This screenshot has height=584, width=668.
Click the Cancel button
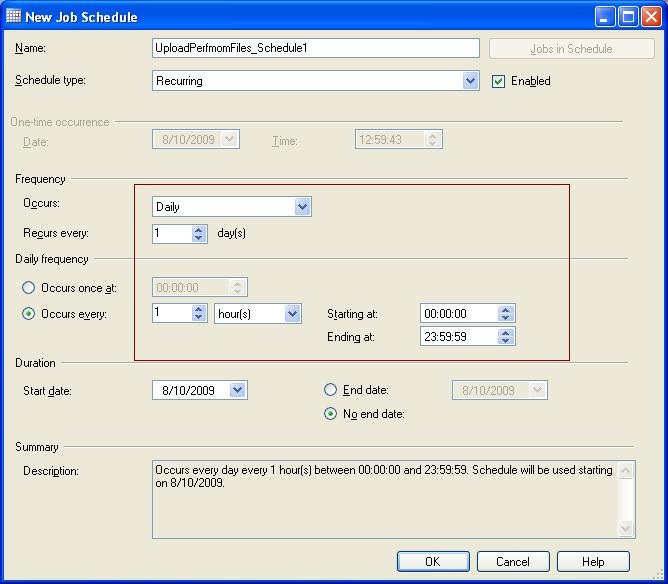click(512, 561)
